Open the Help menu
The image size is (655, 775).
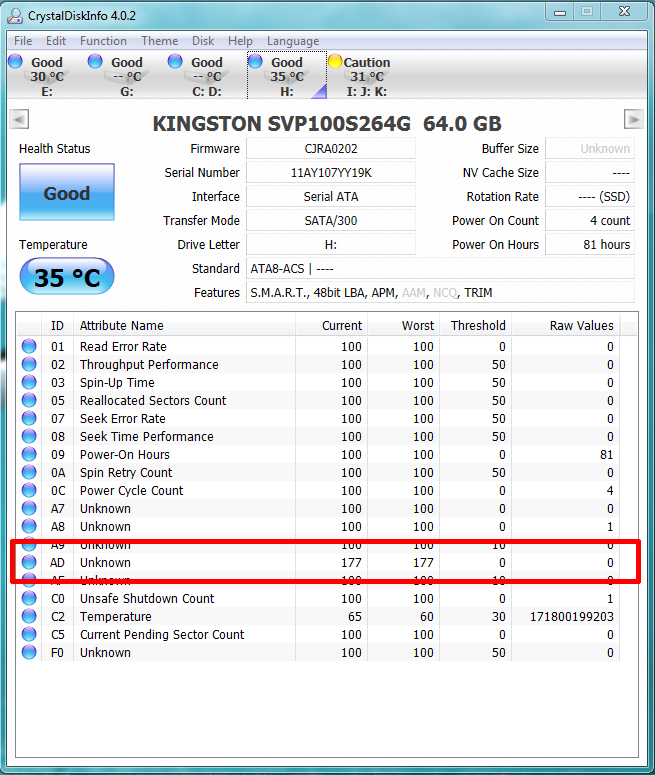point(240,41)
